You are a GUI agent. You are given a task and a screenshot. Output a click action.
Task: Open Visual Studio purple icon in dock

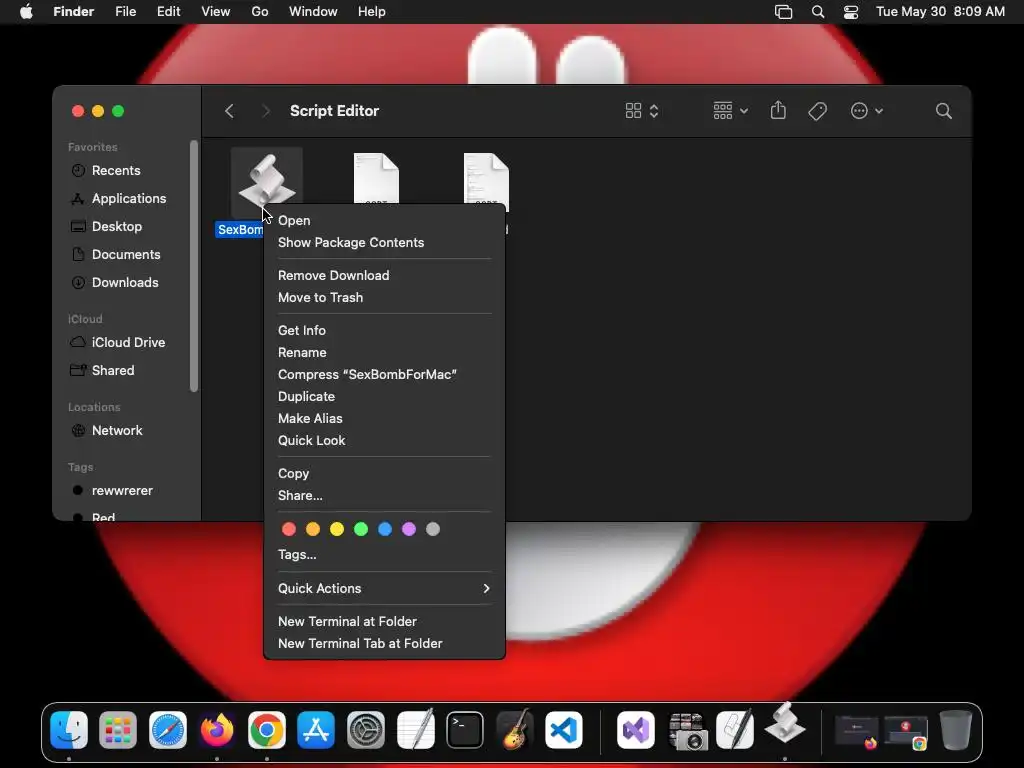[x=636, y=729]
